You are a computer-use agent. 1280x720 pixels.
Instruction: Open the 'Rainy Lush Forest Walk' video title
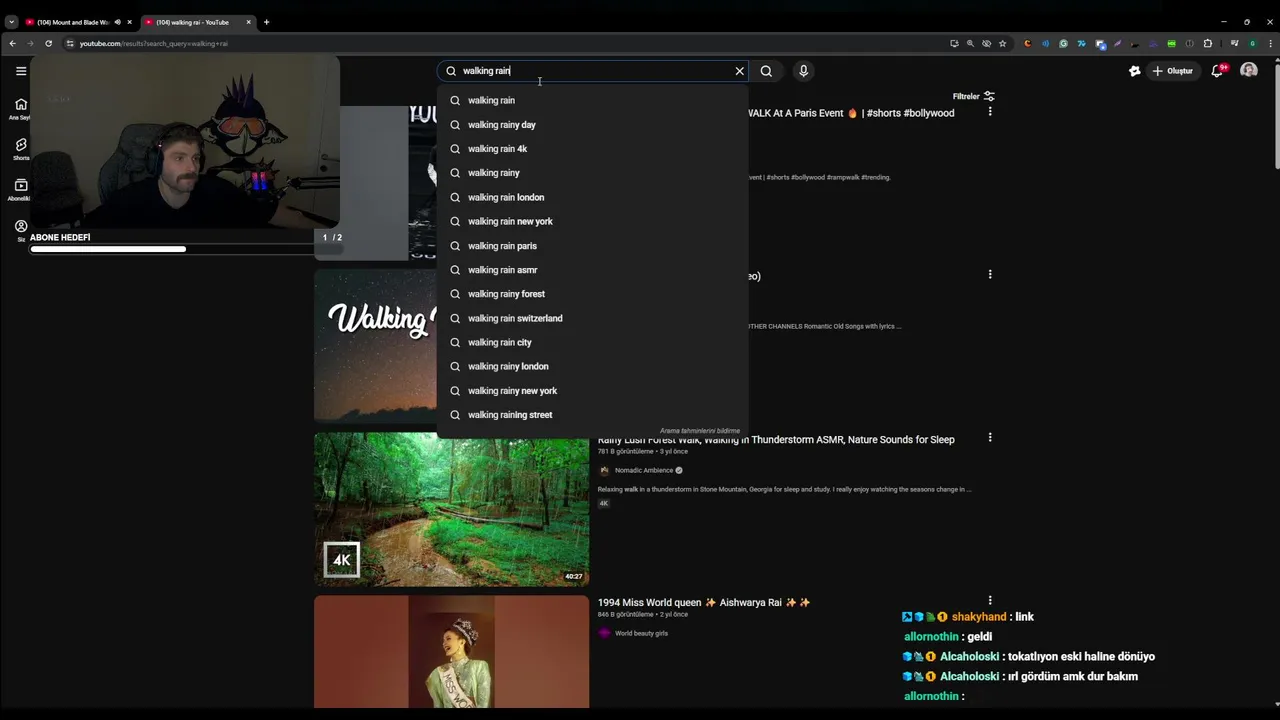coord(776,440)
